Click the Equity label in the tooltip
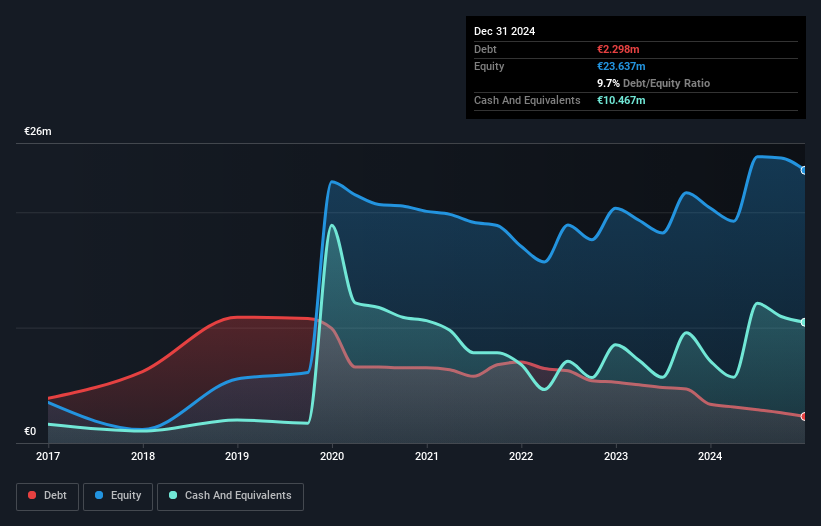821x526 pixels. 489,66
